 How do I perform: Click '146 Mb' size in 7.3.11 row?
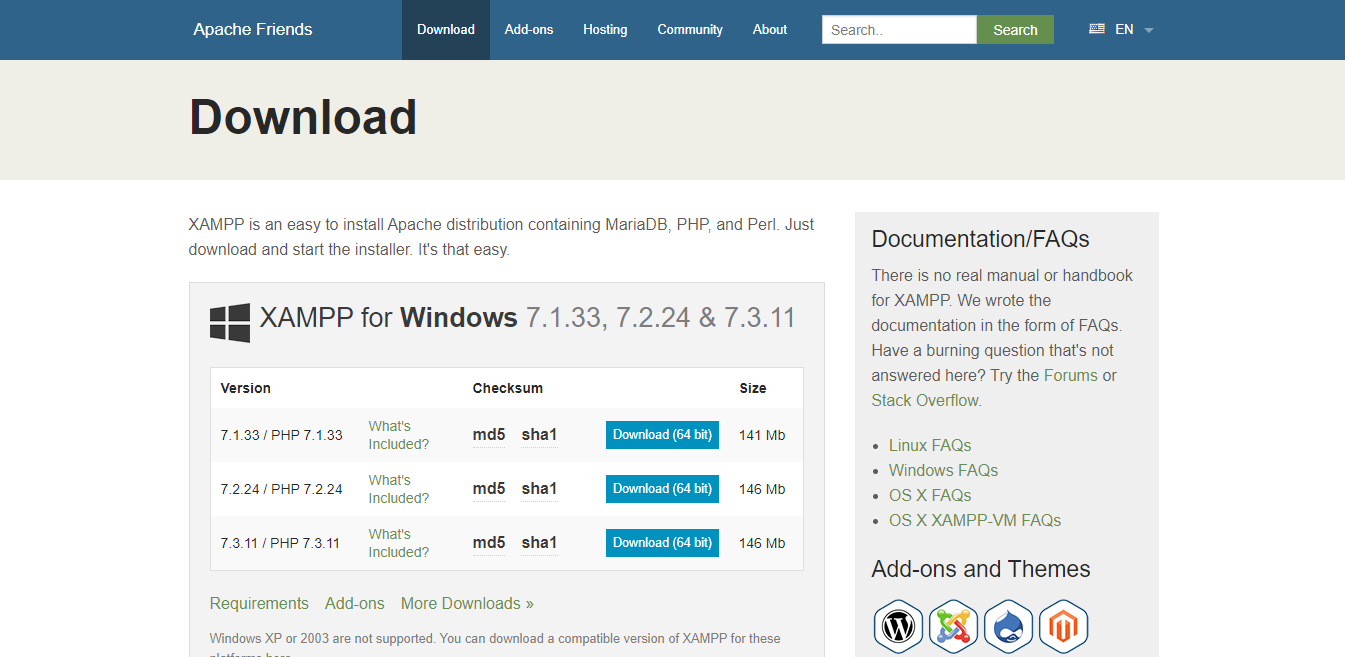tap(762, 543)
